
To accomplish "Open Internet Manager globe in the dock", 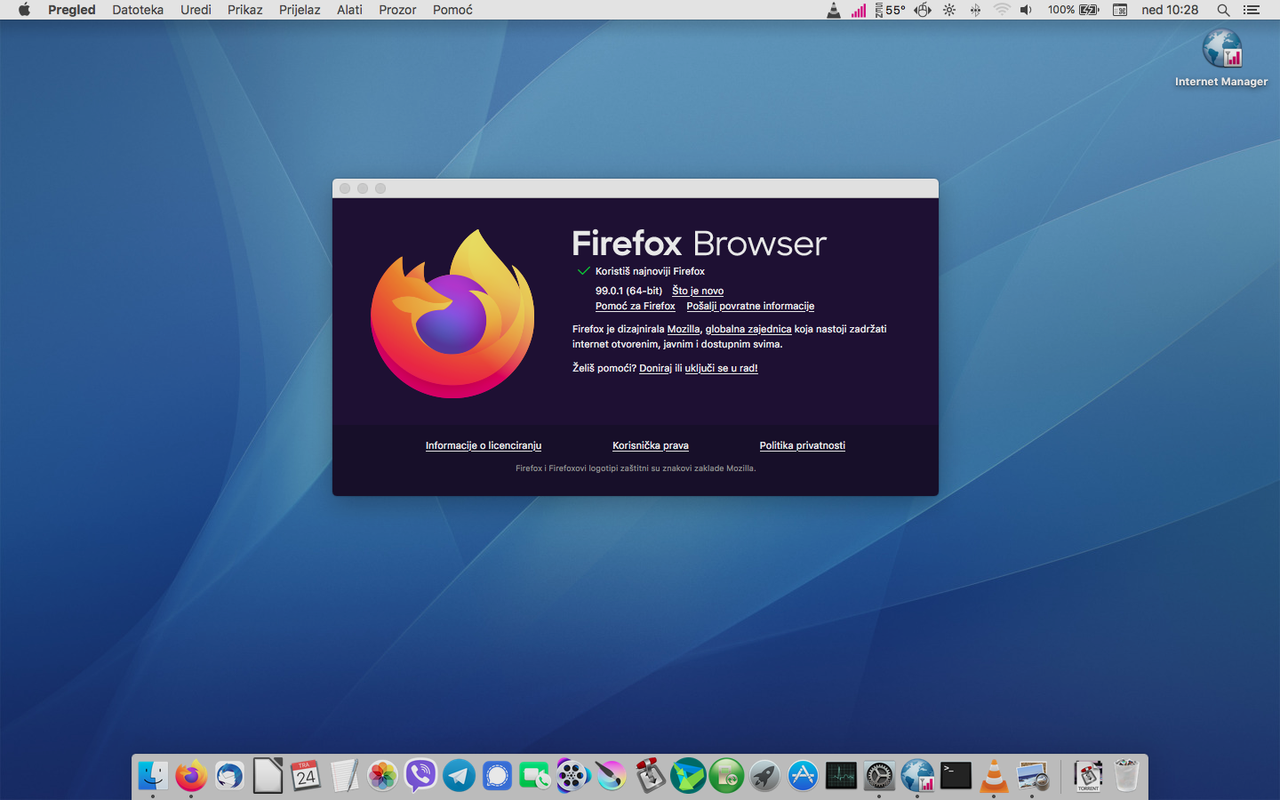I will pyautogui.click(x=918, y=775).
